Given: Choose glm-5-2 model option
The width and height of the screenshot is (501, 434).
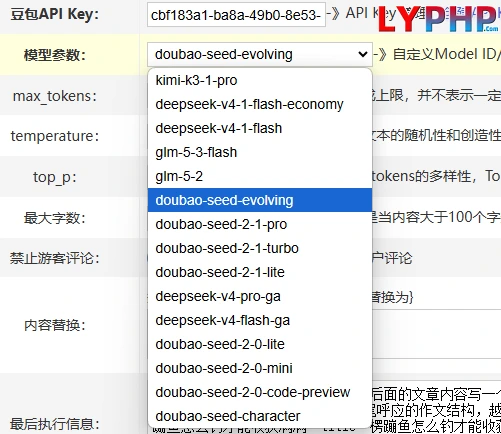Looking at the screenshot, I should tap(260, 176).
